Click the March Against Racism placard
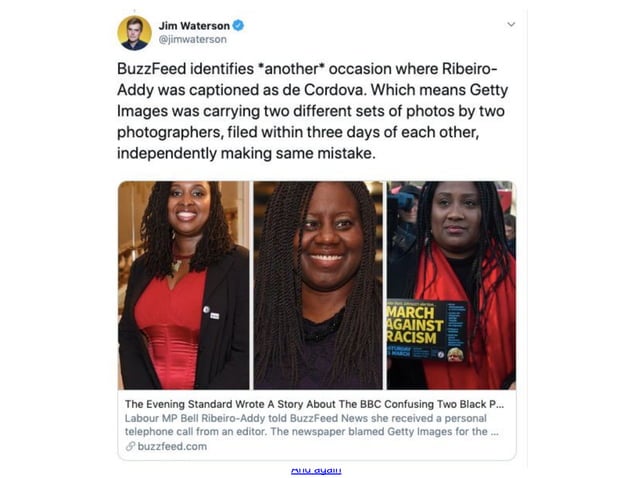This screenshot has height=478, width=638. point(426,330)
